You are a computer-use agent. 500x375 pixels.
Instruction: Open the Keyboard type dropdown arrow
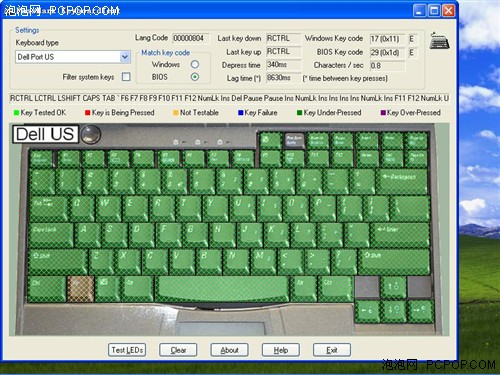pyautogui.click(x=125, y=57)
